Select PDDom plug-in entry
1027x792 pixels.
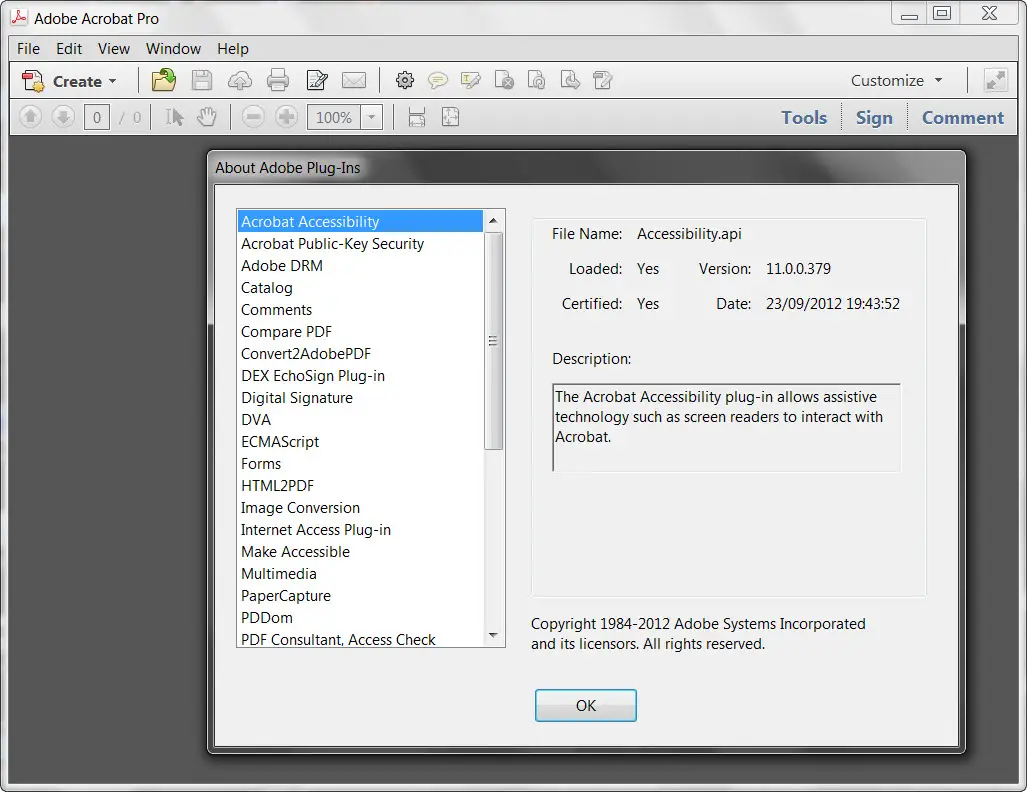pyautogui.click(x=360, y=618)
